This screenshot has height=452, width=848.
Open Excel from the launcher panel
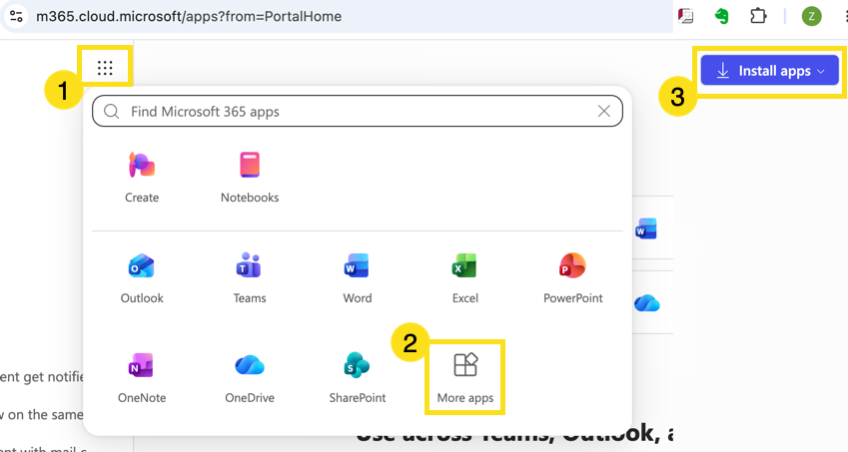tap(465, 278)
